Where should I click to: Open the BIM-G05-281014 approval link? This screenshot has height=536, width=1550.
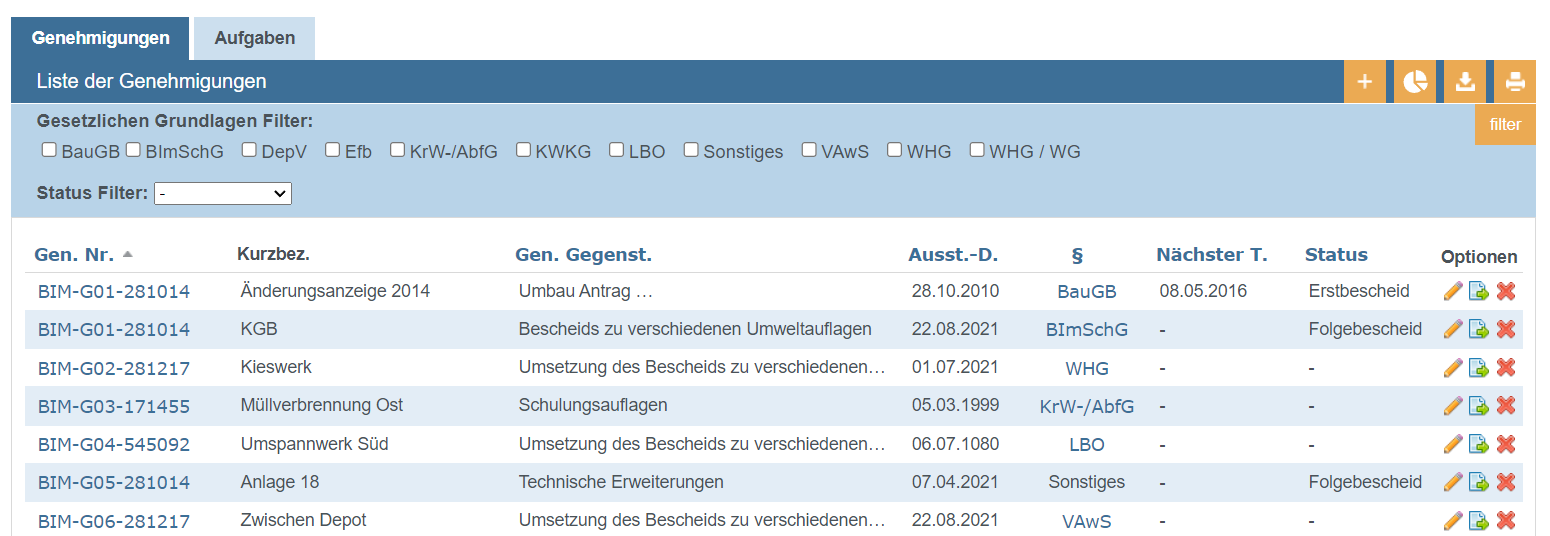pos(114,483)
